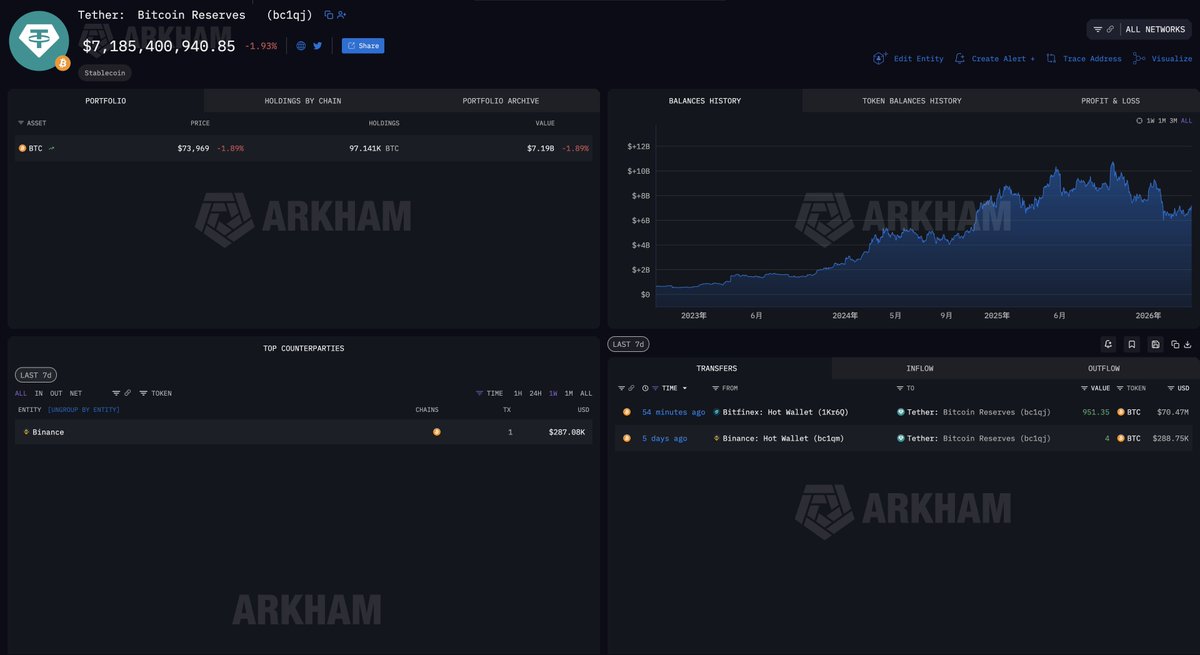Click the blue Share button
This screenshot has height=655, width=1200.
click(363, 46)
